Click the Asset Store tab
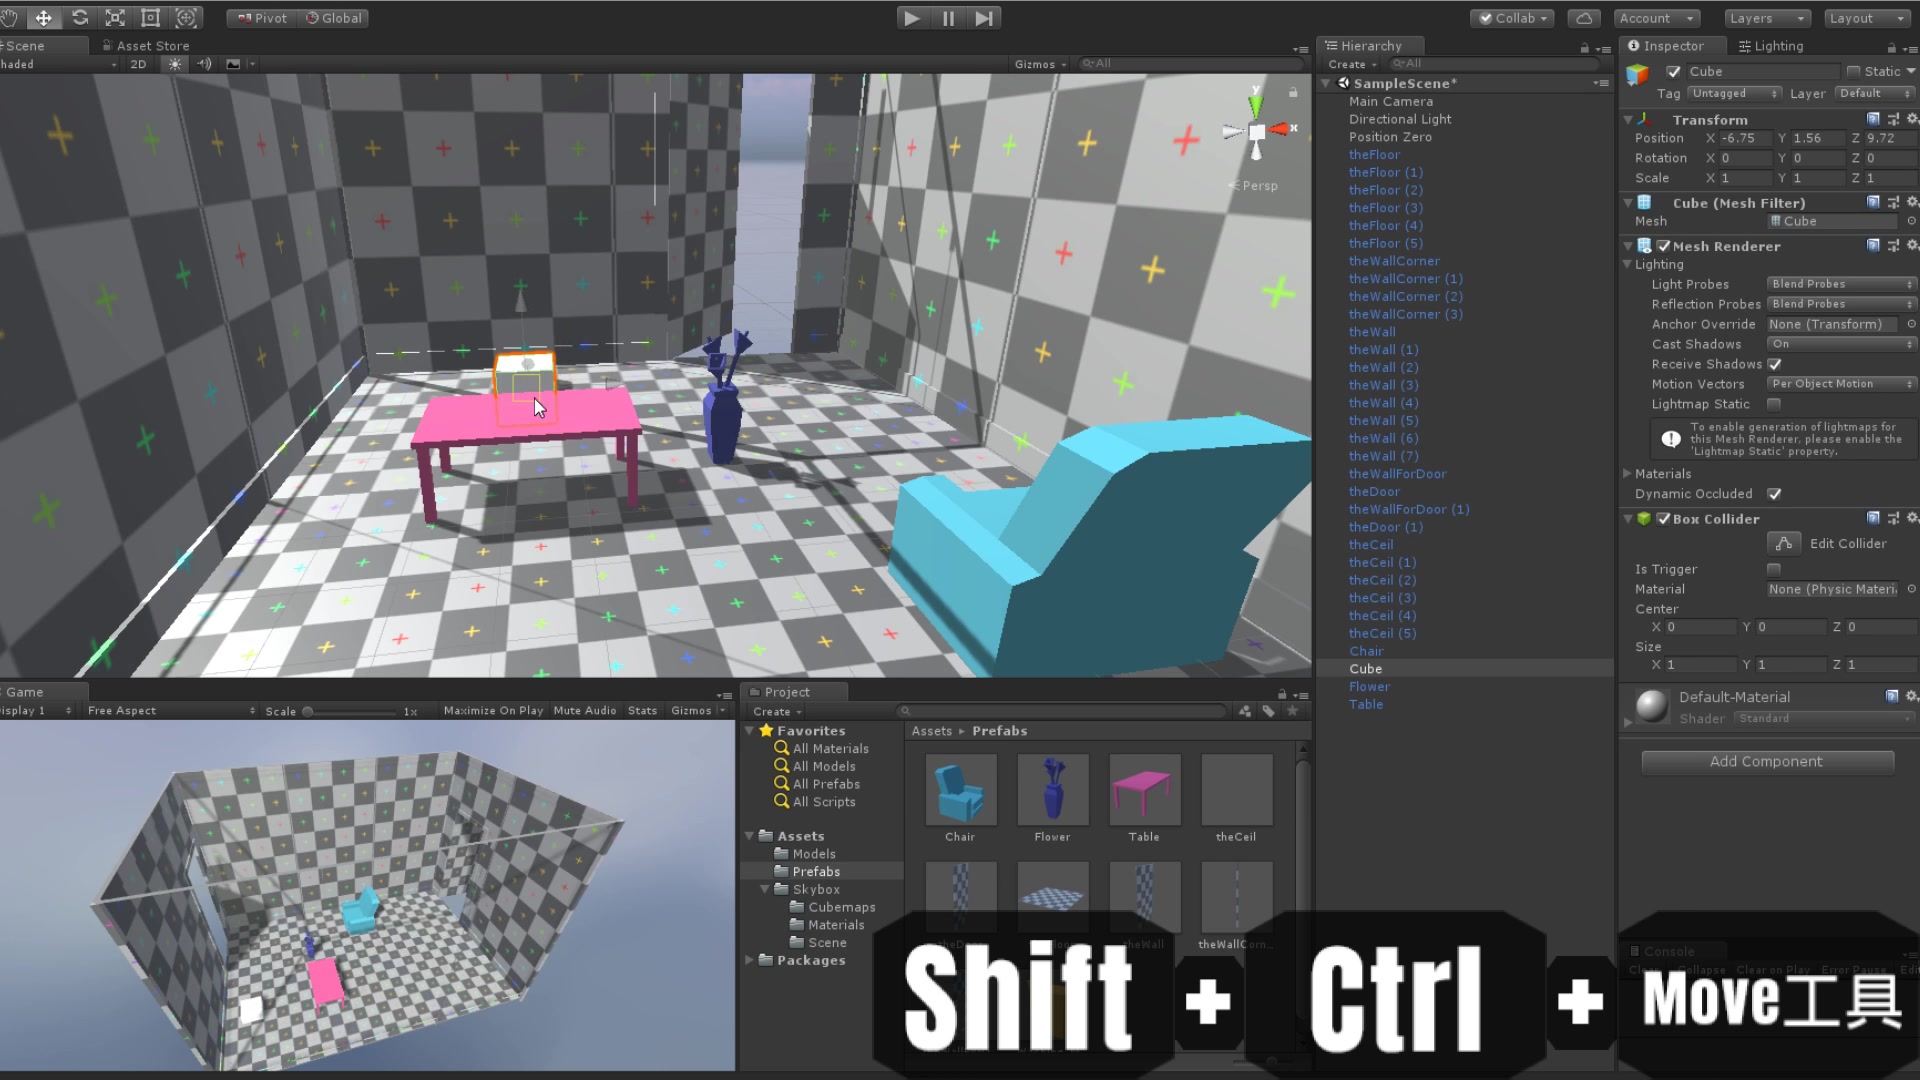Screen dimensions: 1920x1080 click(x=150, y=44)
